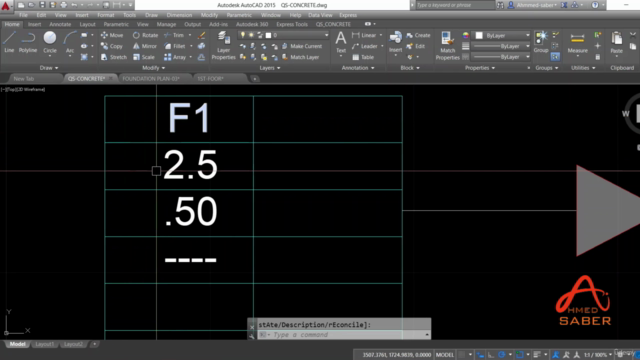This screenshot has width=640, height=360.
Task: Toggle annotation visibility in status bar
Action: 556,355
